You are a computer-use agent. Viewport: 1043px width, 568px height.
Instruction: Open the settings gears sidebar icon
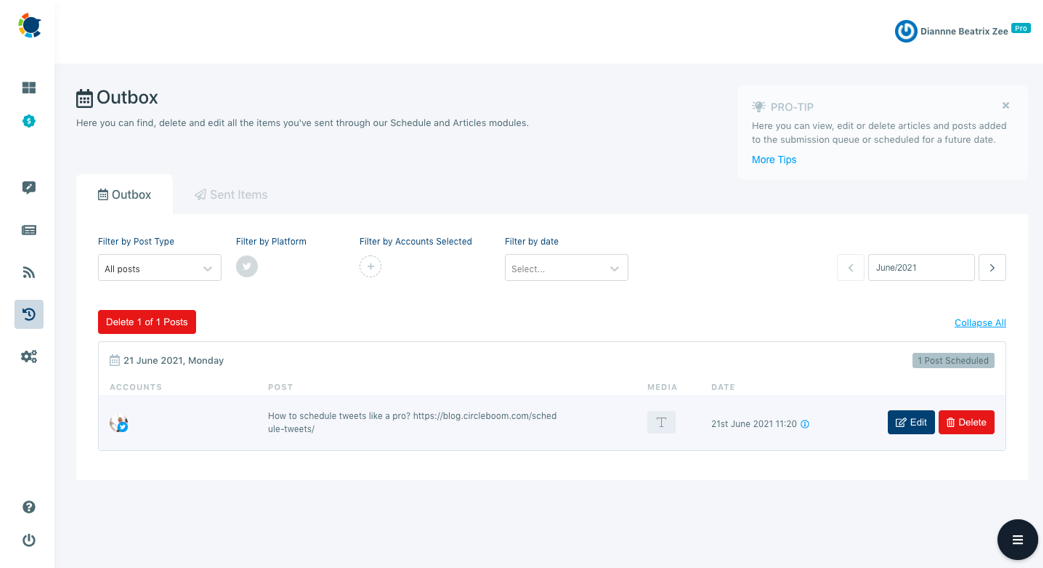click(x=29, y=356)
